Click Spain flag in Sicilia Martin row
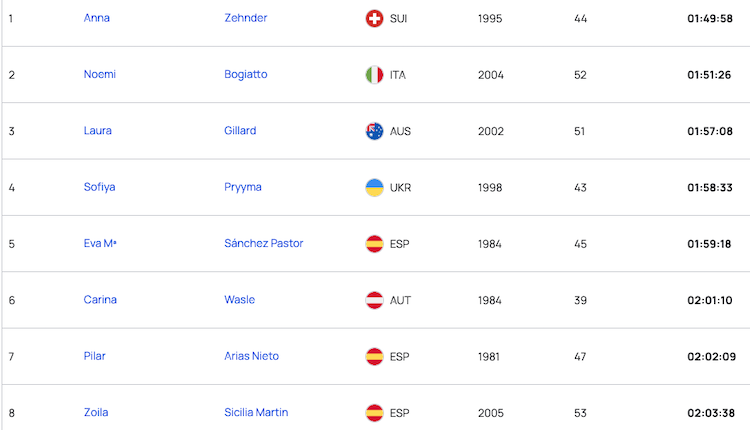750x430 pixels. pyautogui.click(x=375, y=413)
